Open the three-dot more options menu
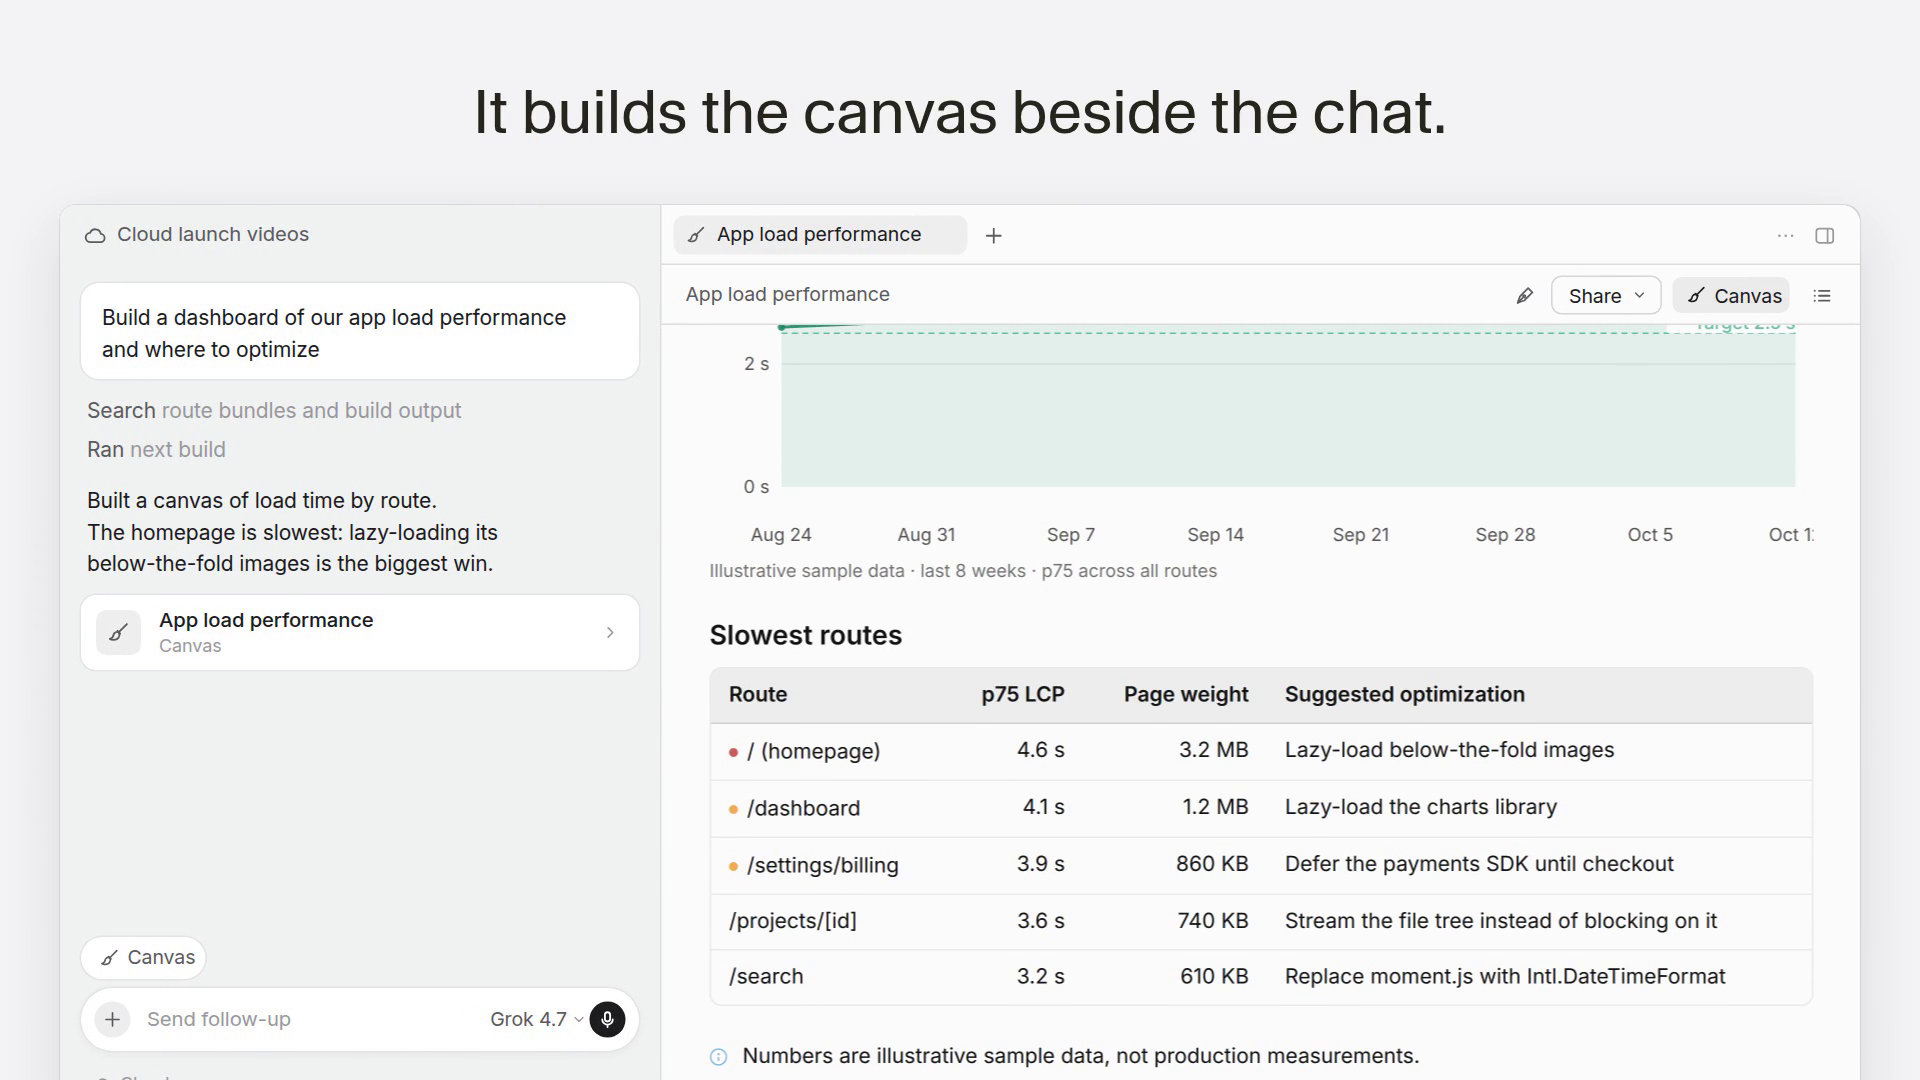 tap(1786, 236)
